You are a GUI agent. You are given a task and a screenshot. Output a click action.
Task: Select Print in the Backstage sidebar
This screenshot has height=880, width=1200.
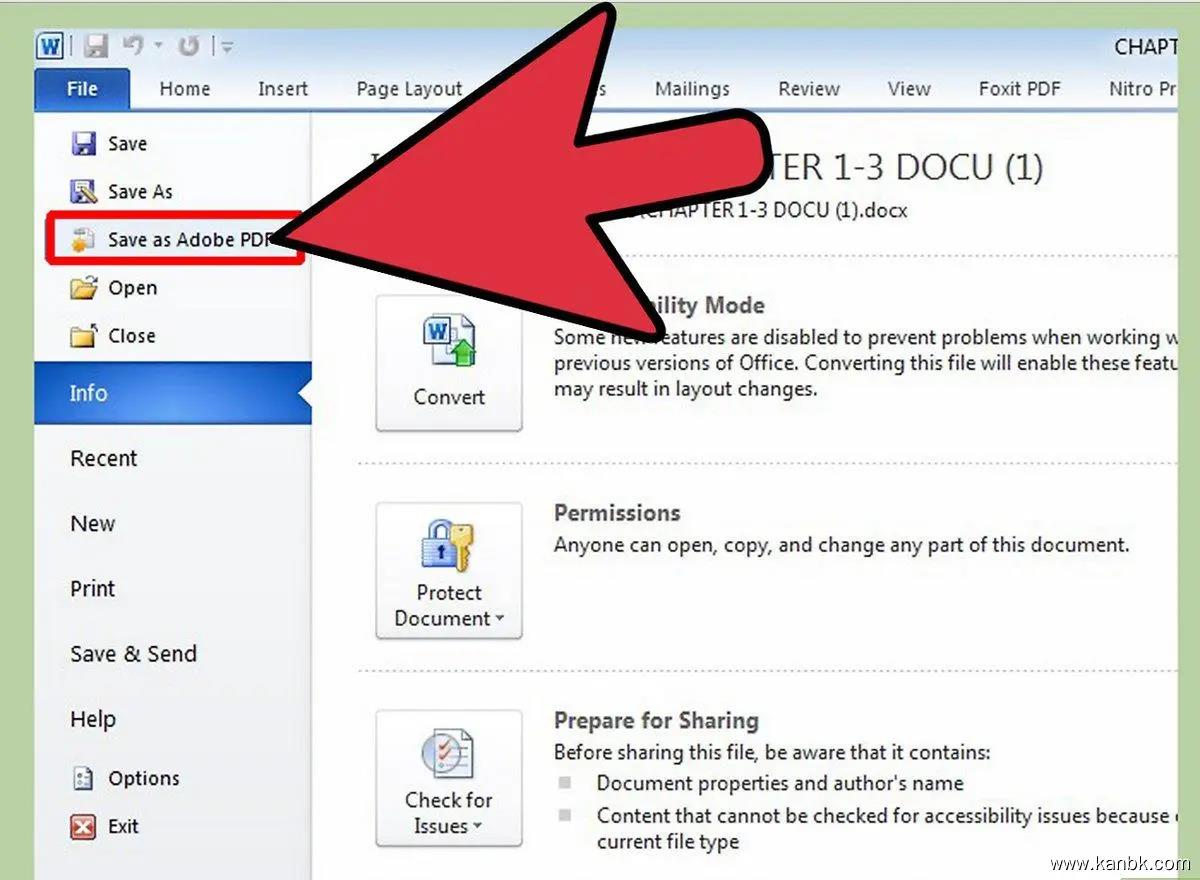93,589
